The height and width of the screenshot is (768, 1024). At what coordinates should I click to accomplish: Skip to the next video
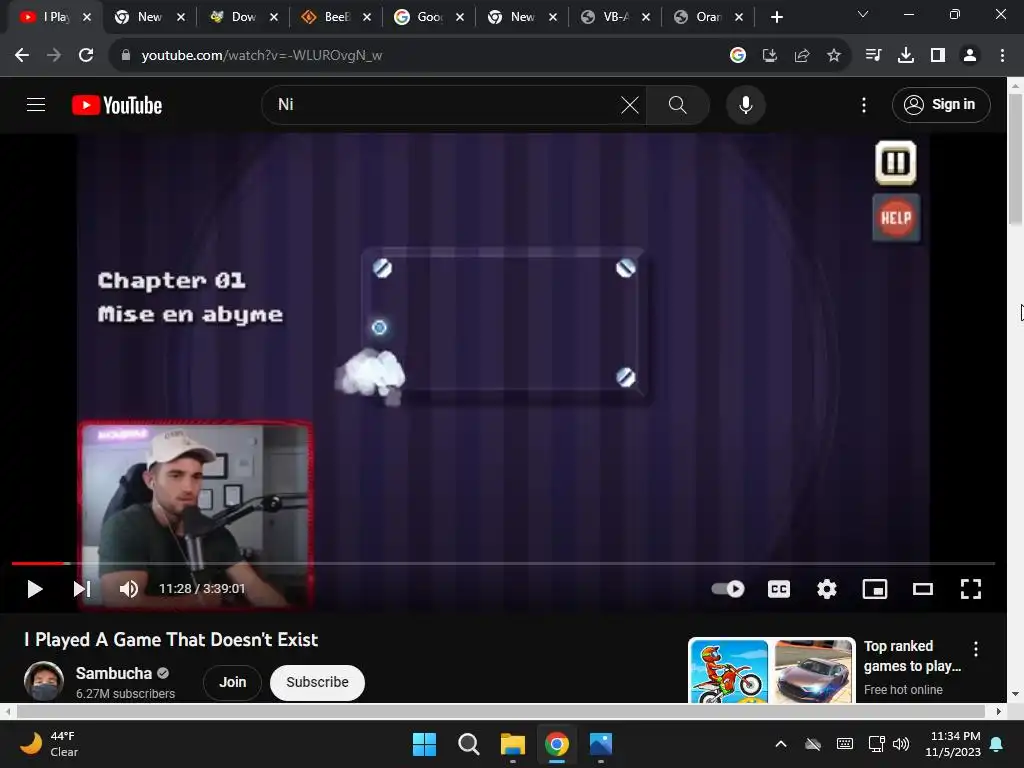point(82,589)
